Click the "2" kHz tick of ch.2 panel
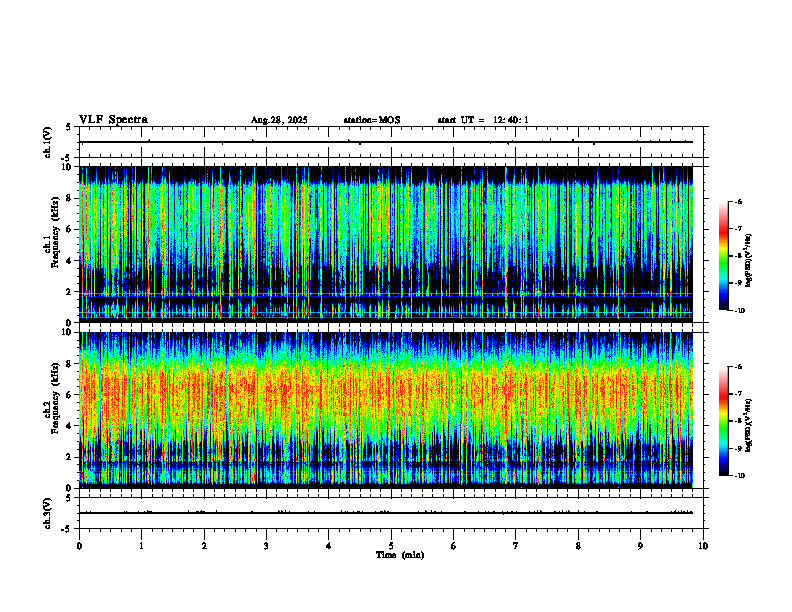This screenshot has height=612, width=792. point(69,457)
